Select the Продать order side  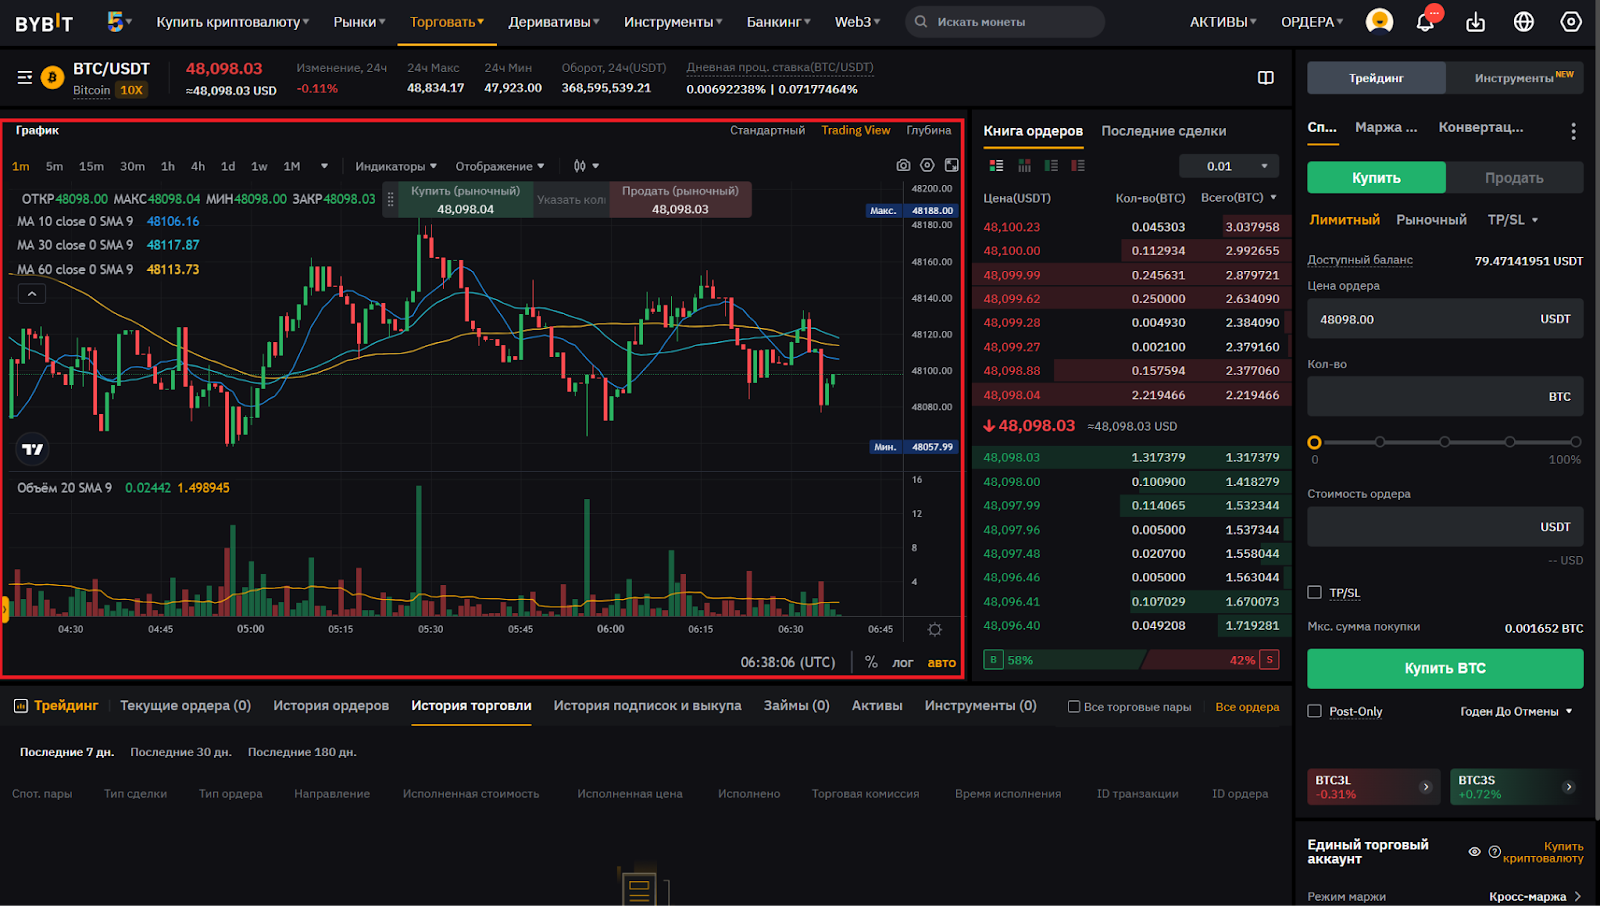tap(1514, 178)
